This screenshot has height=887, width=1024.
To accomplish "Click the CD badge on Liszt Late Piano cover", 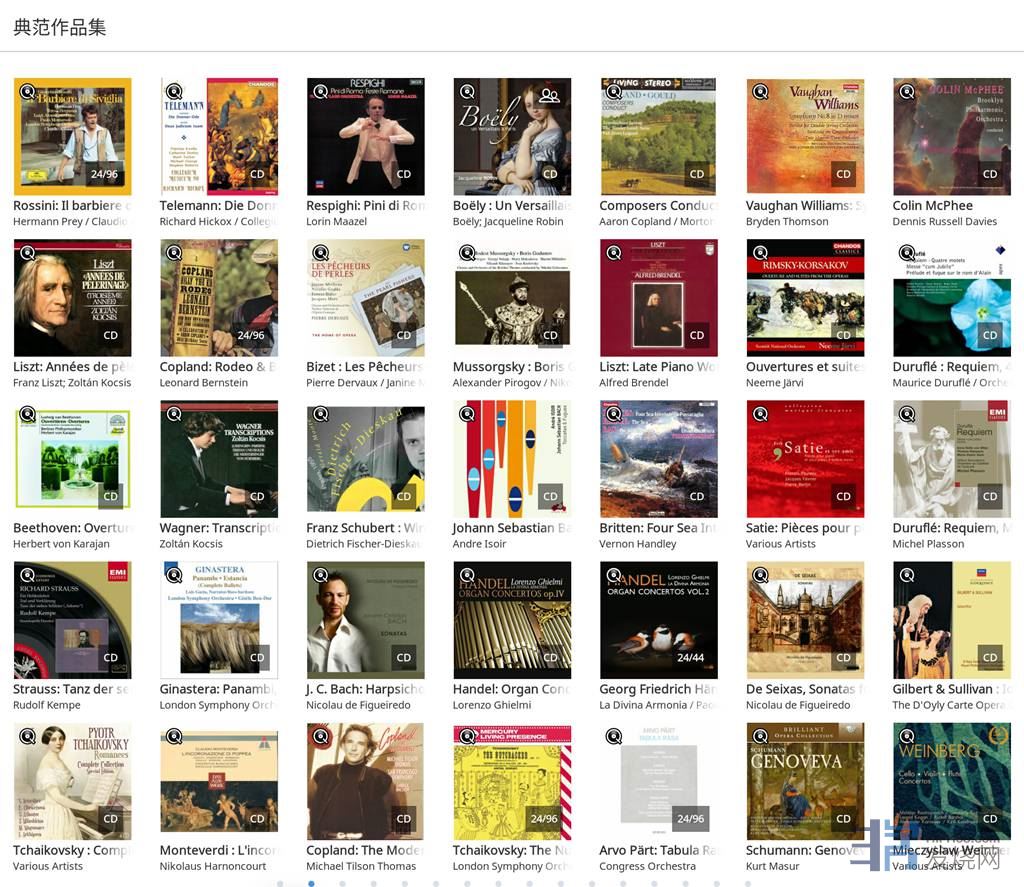I will pyautogui.click(x=697, y=335).
